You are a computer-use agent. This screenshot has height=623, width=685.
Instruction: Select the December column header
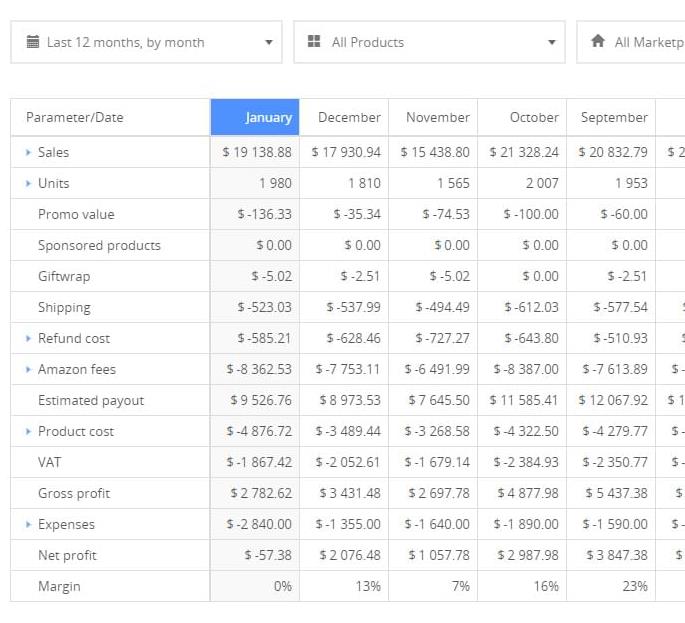point(344,117)
